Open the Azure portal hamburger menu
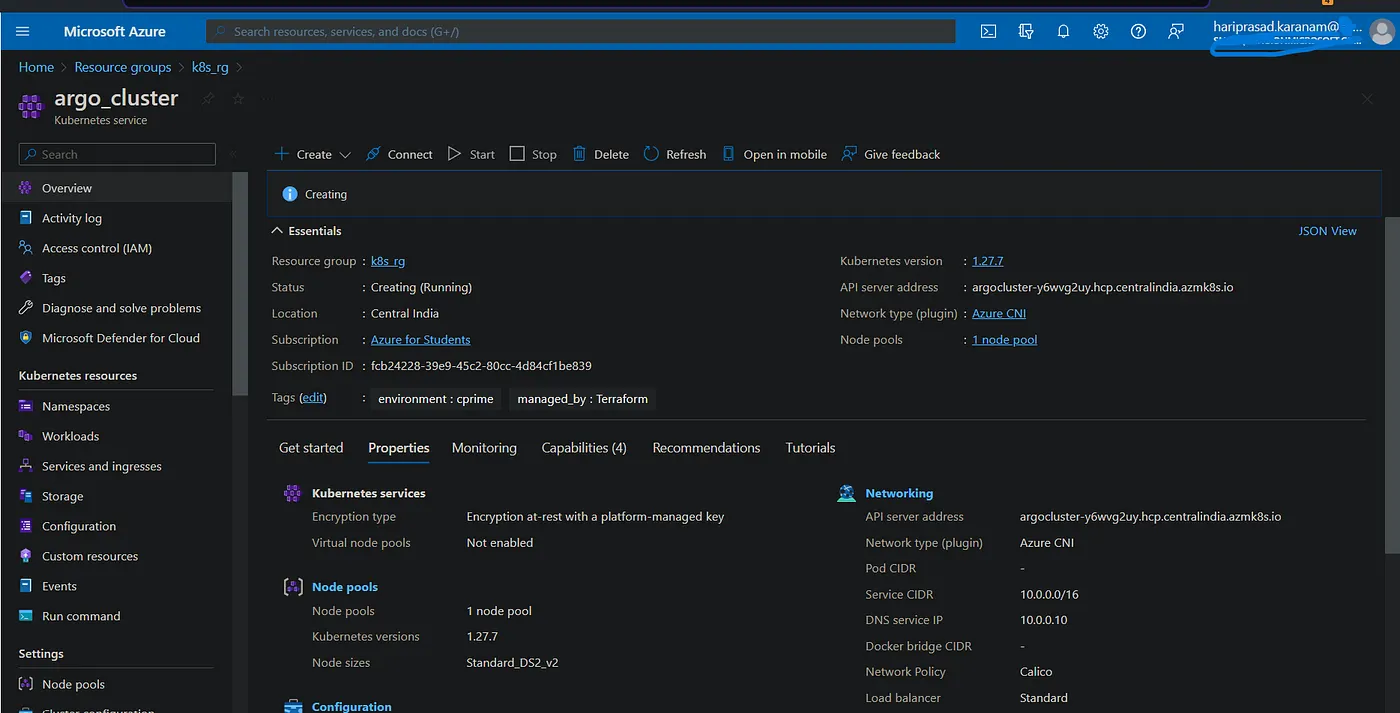The image size is (1400, 713). 23,31
